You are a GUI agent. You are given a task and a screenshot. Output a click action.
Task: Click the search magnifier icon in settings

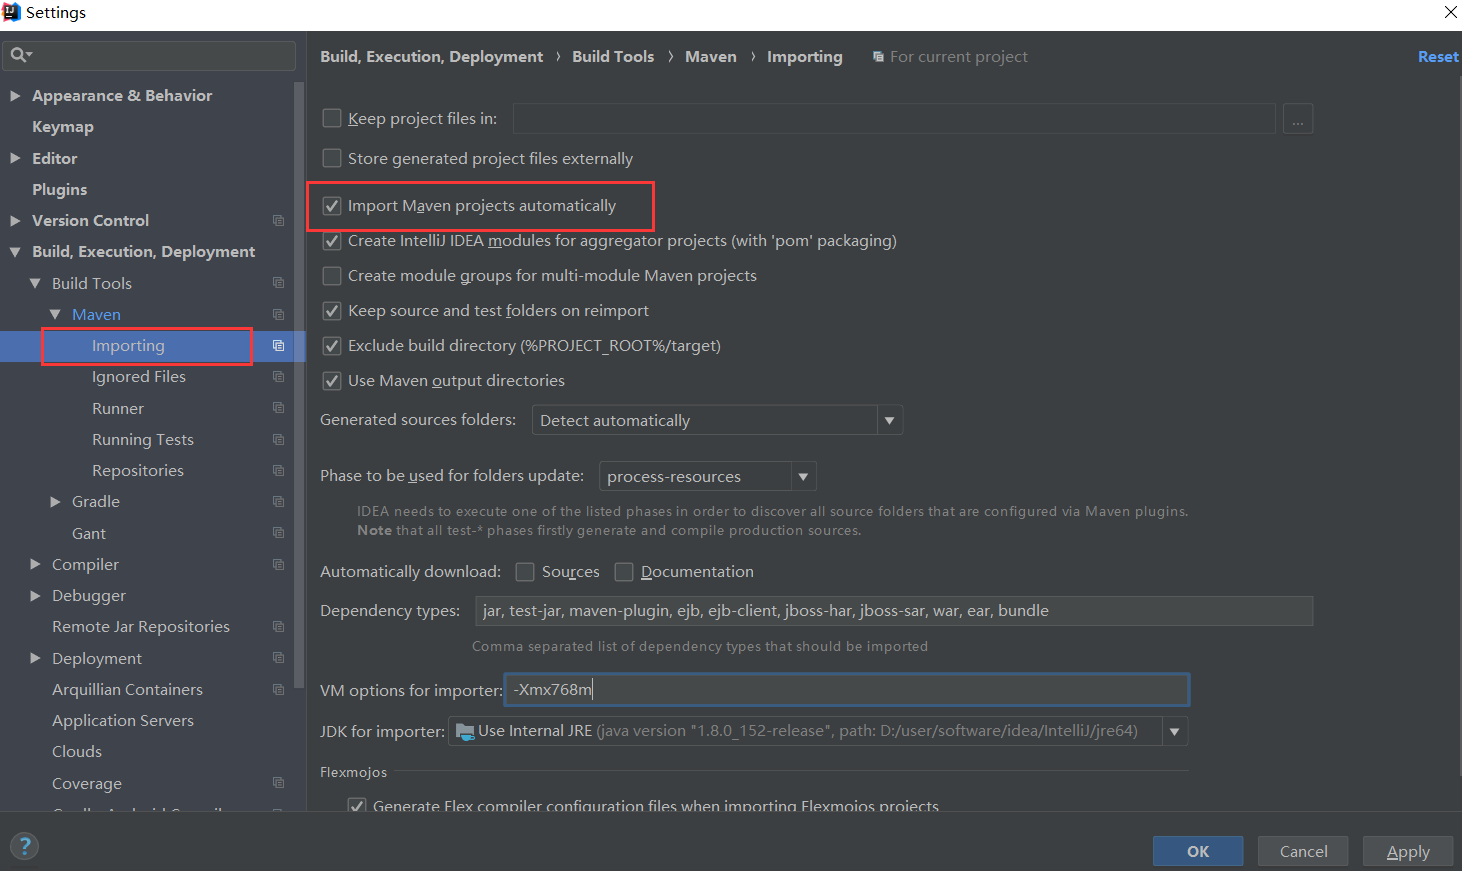click(19, 55)
